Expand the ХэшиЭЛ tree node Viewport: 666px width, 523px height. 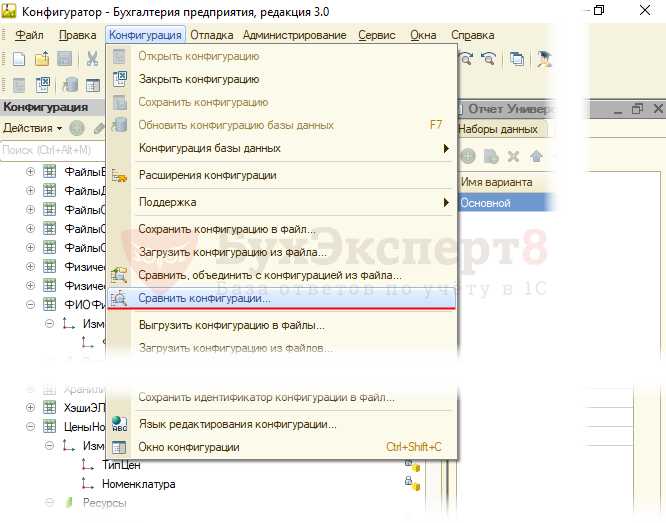tap(30, 407)
